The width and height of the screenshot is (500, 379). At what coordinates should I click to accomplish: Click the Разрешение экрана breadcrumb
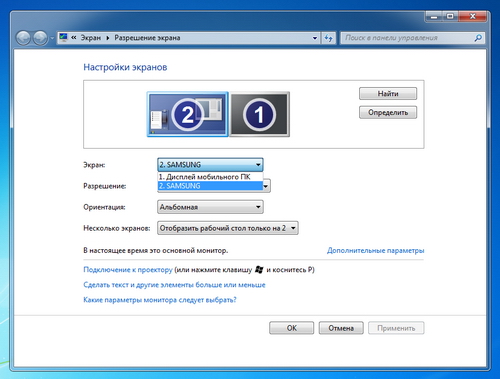point(147,38)
